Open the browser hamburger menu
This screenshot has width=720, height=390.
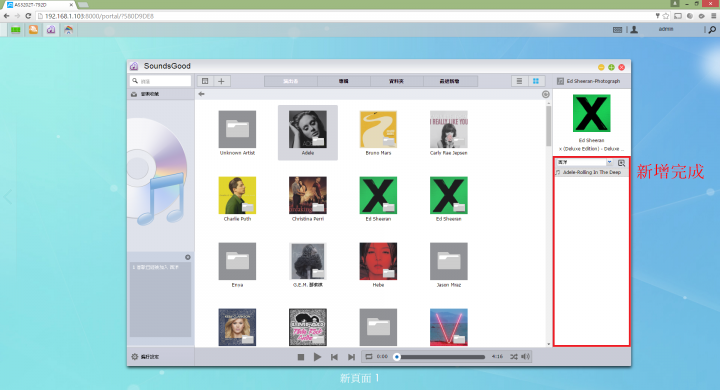(x=714, y=16)
